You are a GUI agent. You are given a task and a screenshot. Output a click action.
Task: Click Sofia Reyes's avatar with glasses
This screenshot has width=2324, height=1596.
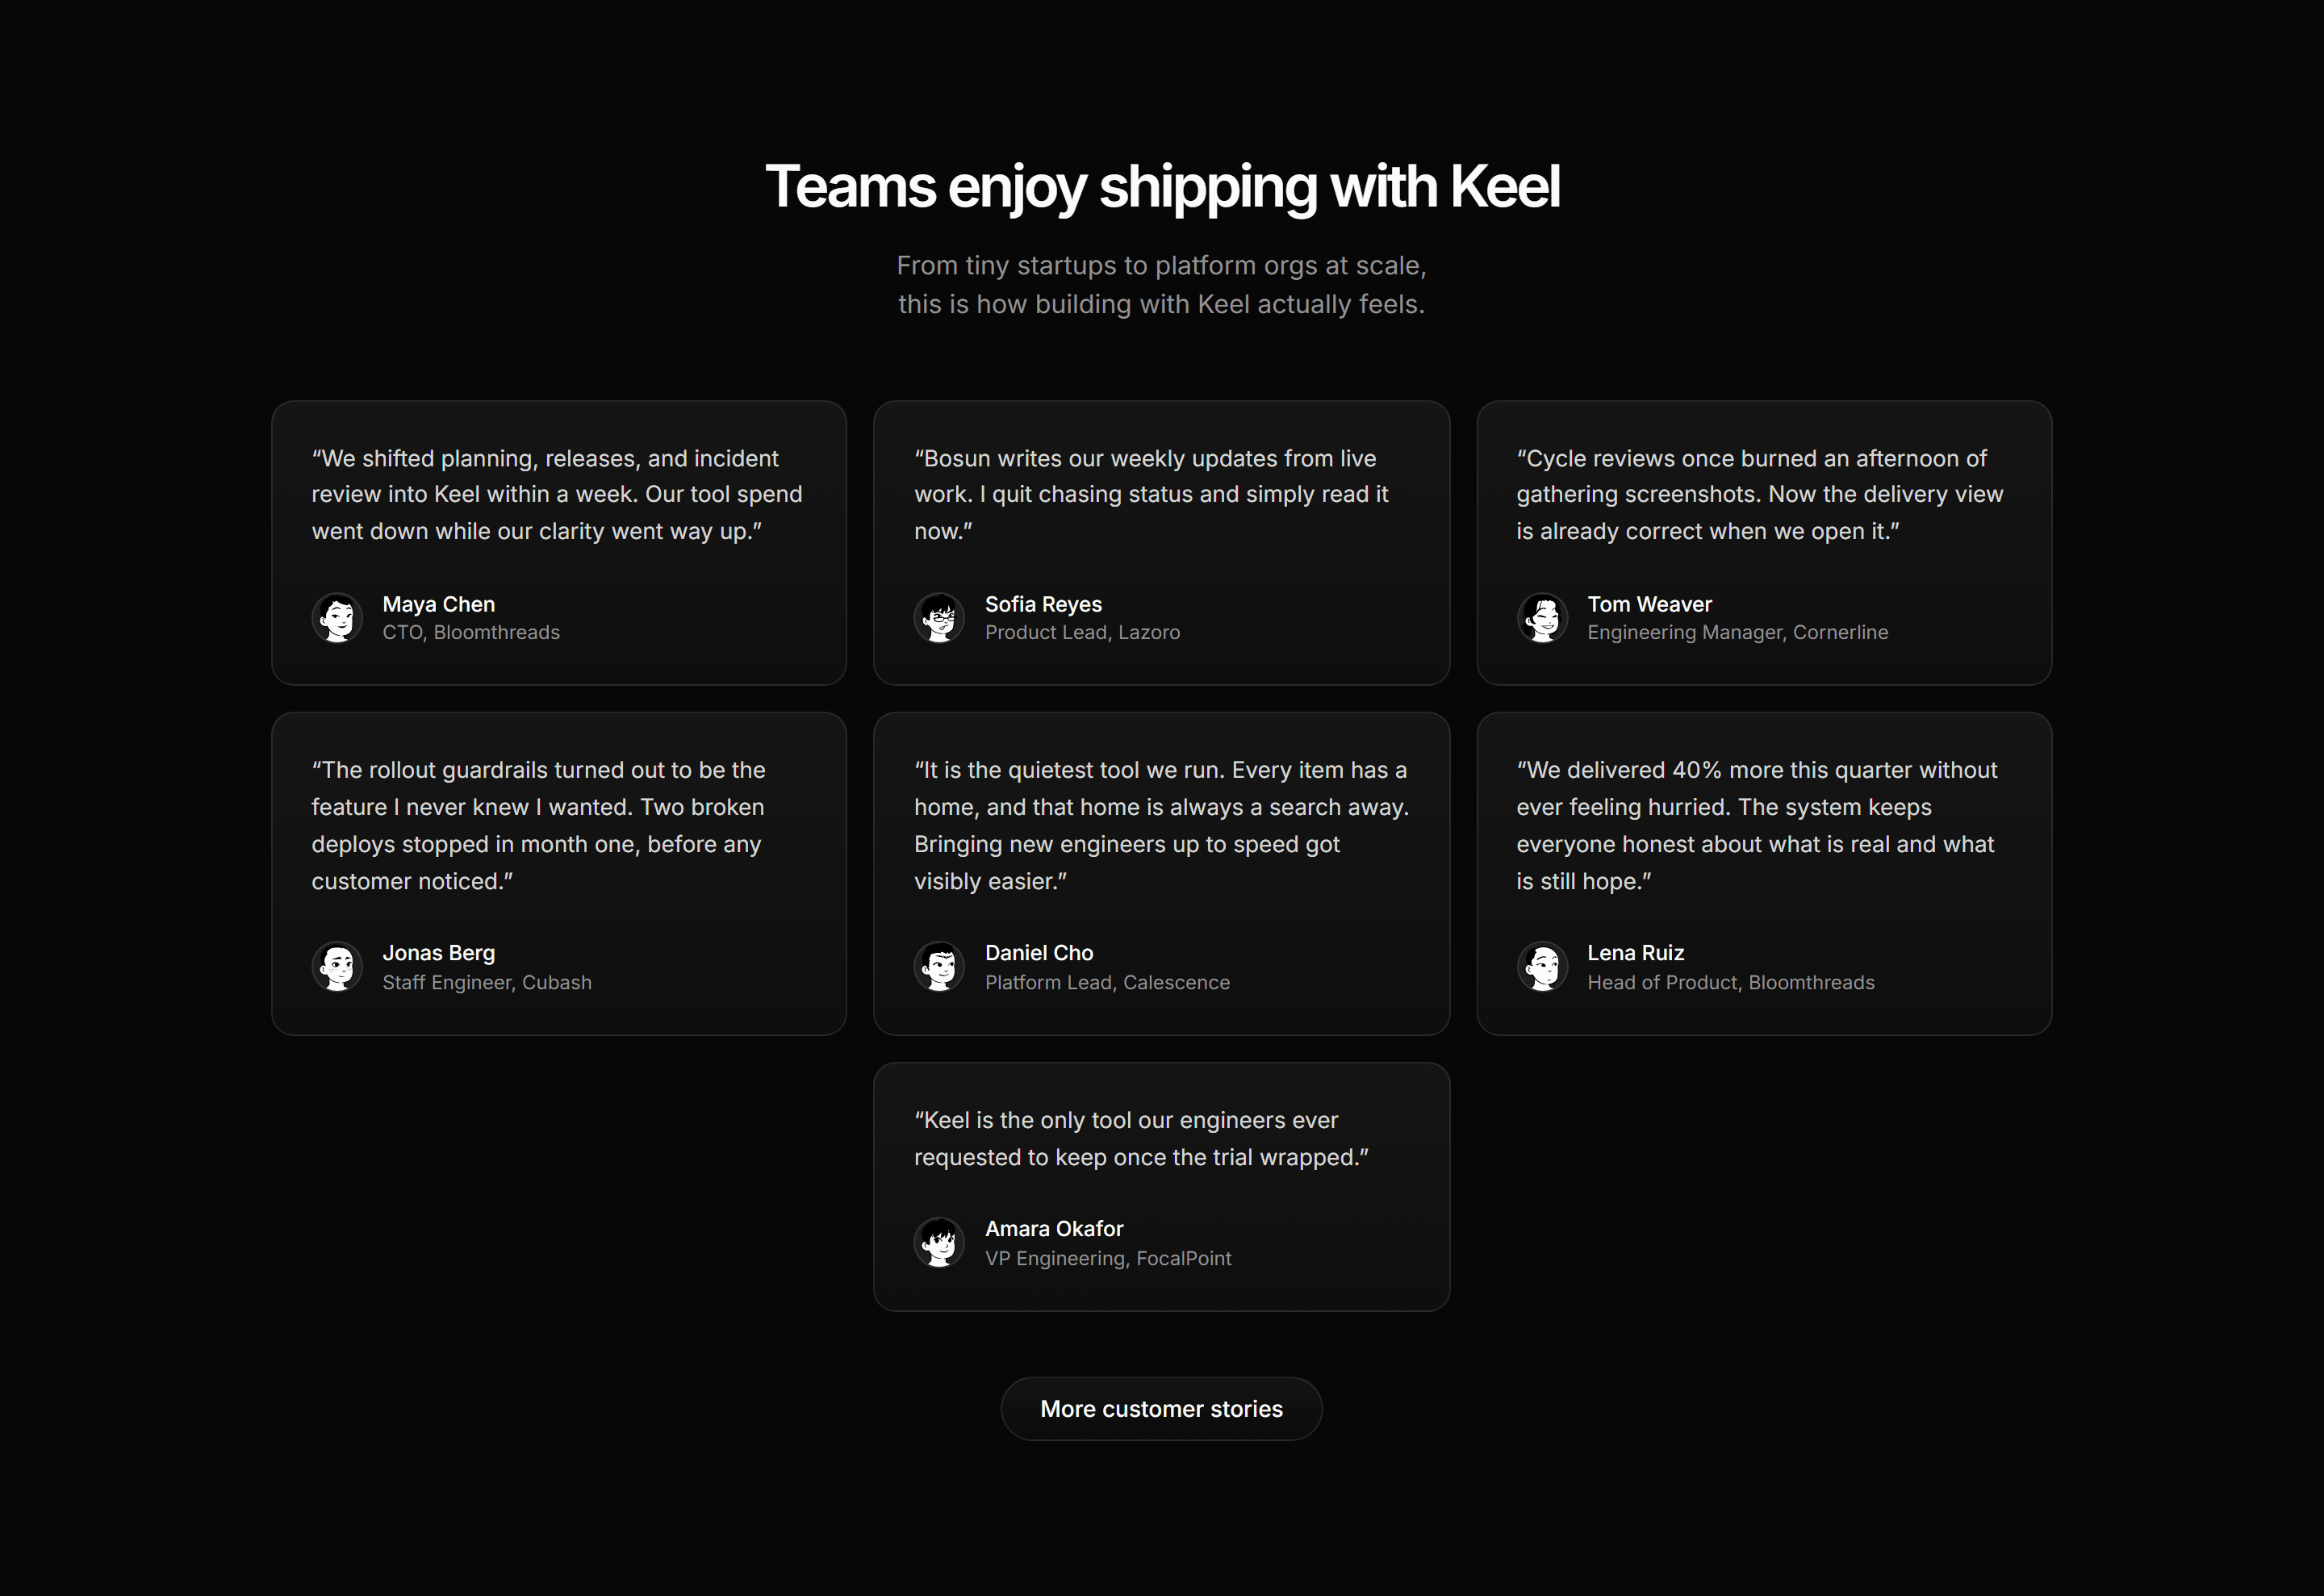[x=939, y=617]
